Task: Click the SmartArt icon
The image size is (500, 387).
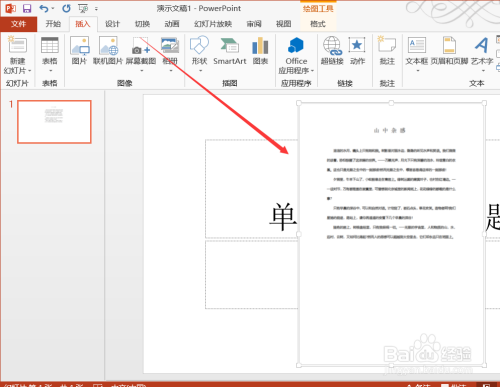Action: [230, 46]
